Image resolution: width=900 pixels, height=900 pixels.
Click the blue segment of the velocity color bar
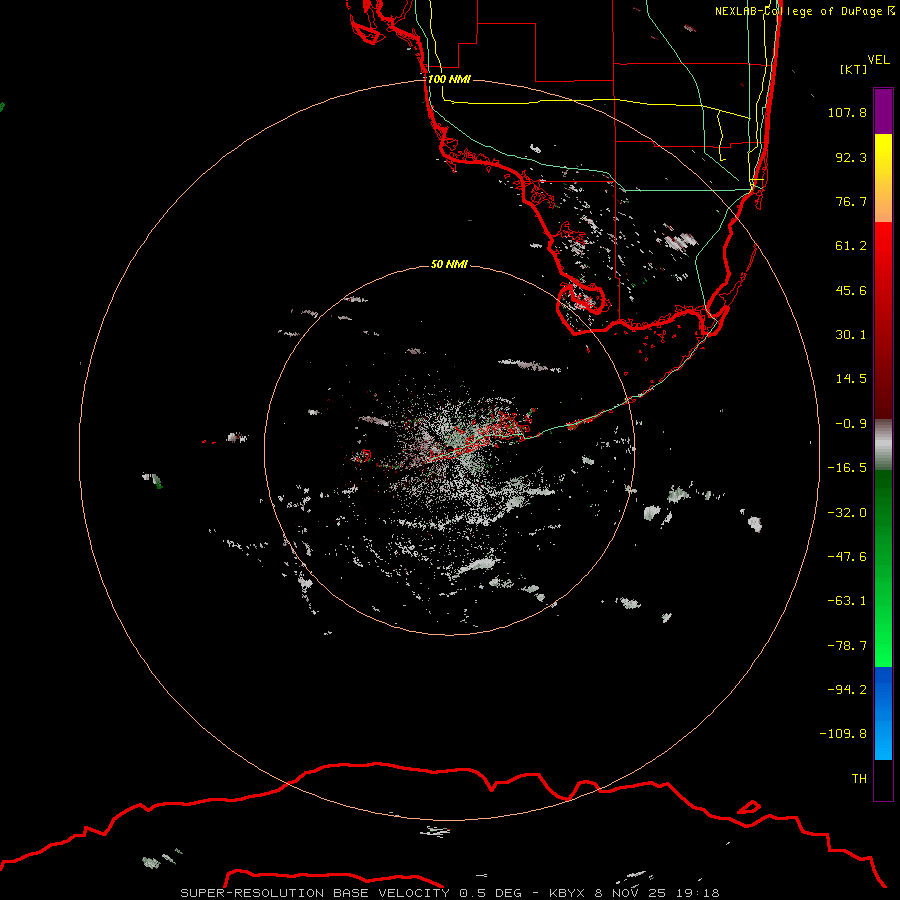click(883, 713)
